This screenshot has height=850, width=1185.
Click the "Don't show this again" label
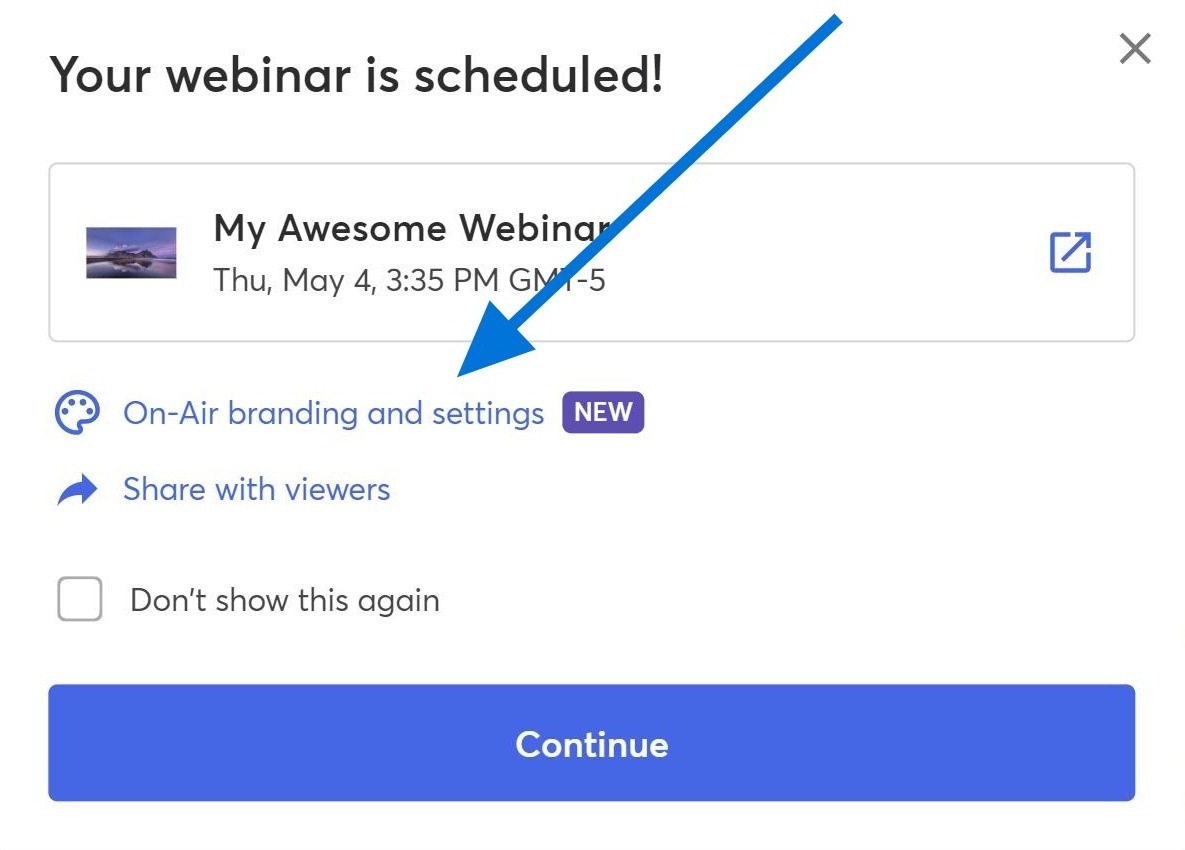285,601
